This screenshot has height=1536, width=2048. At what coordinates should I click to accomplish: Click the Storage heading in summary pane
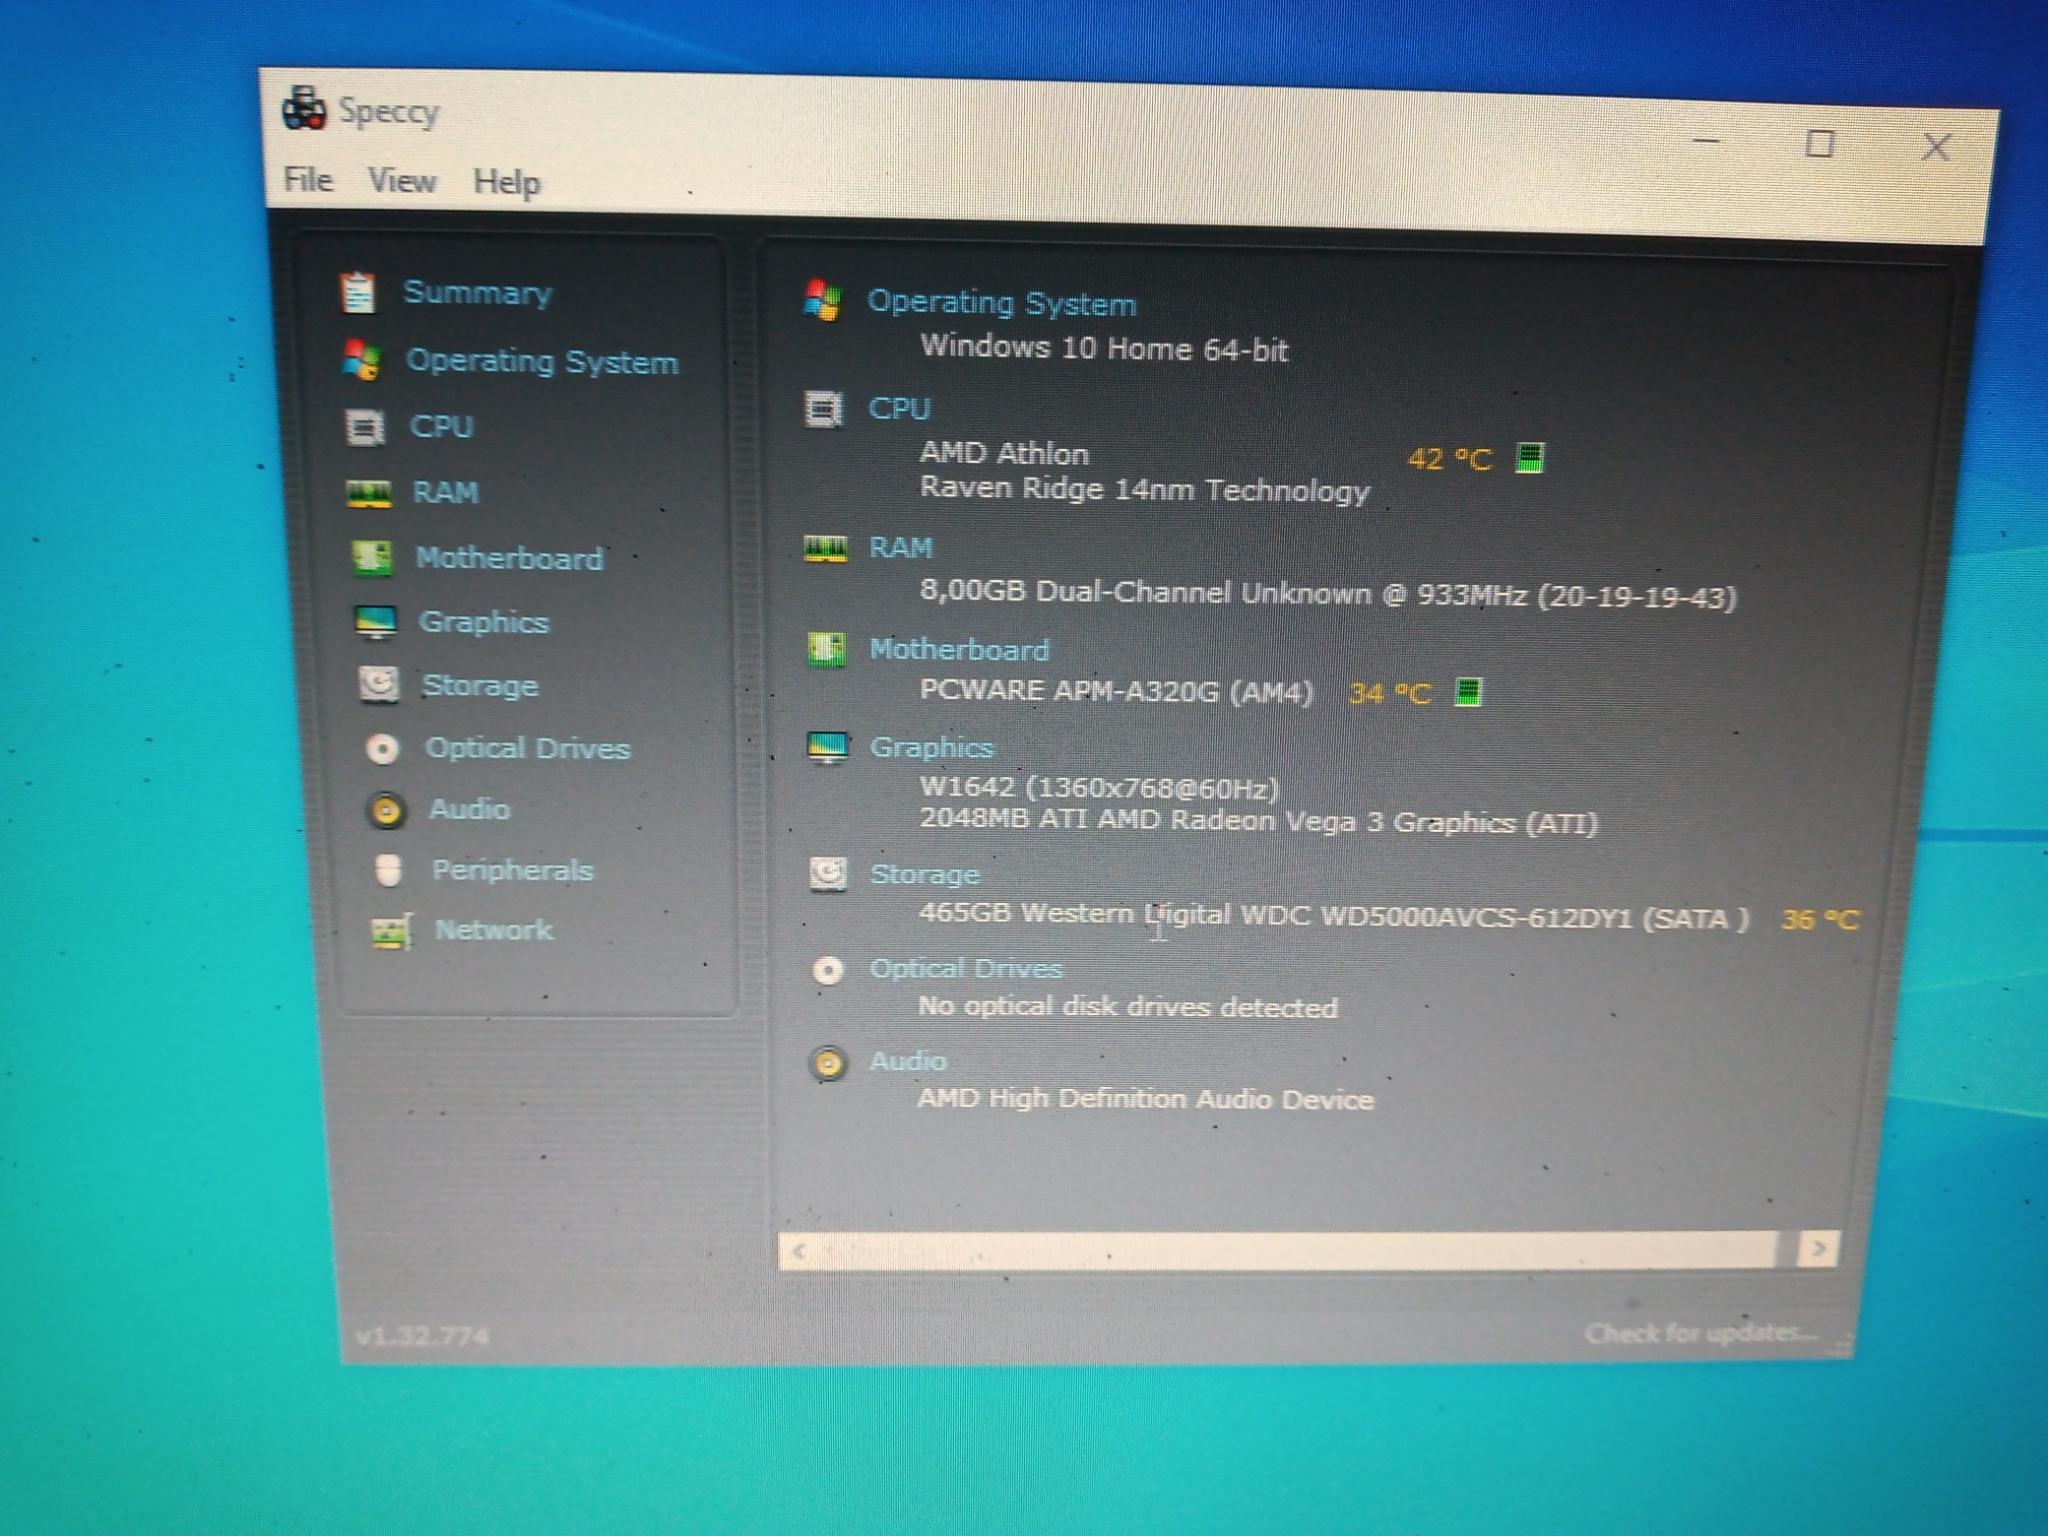(x=925, y=874)
